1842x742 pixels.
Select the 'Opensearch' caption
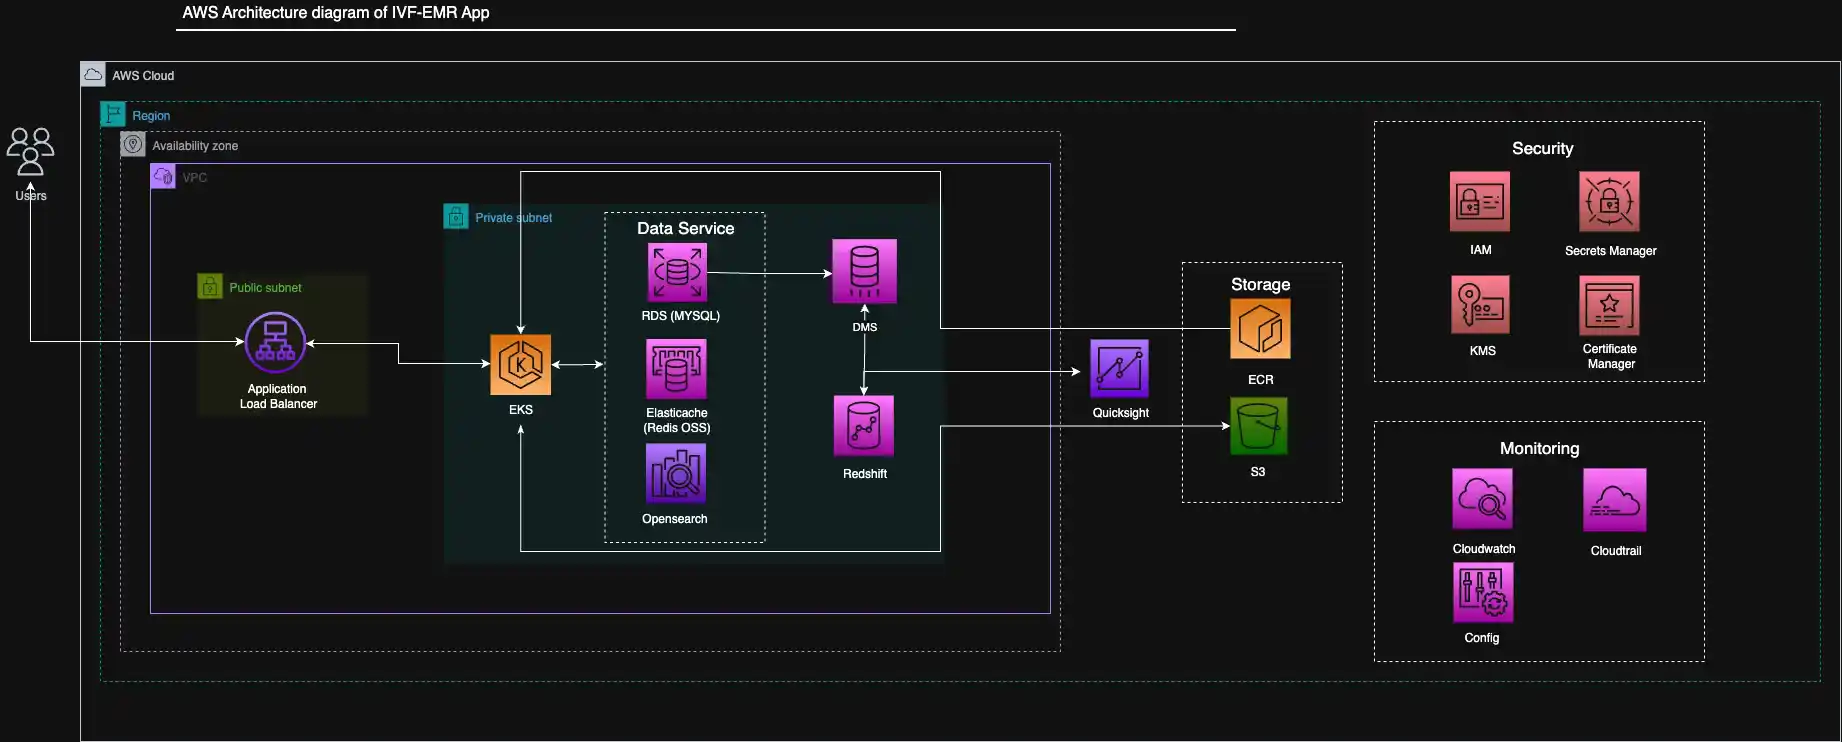674,519
